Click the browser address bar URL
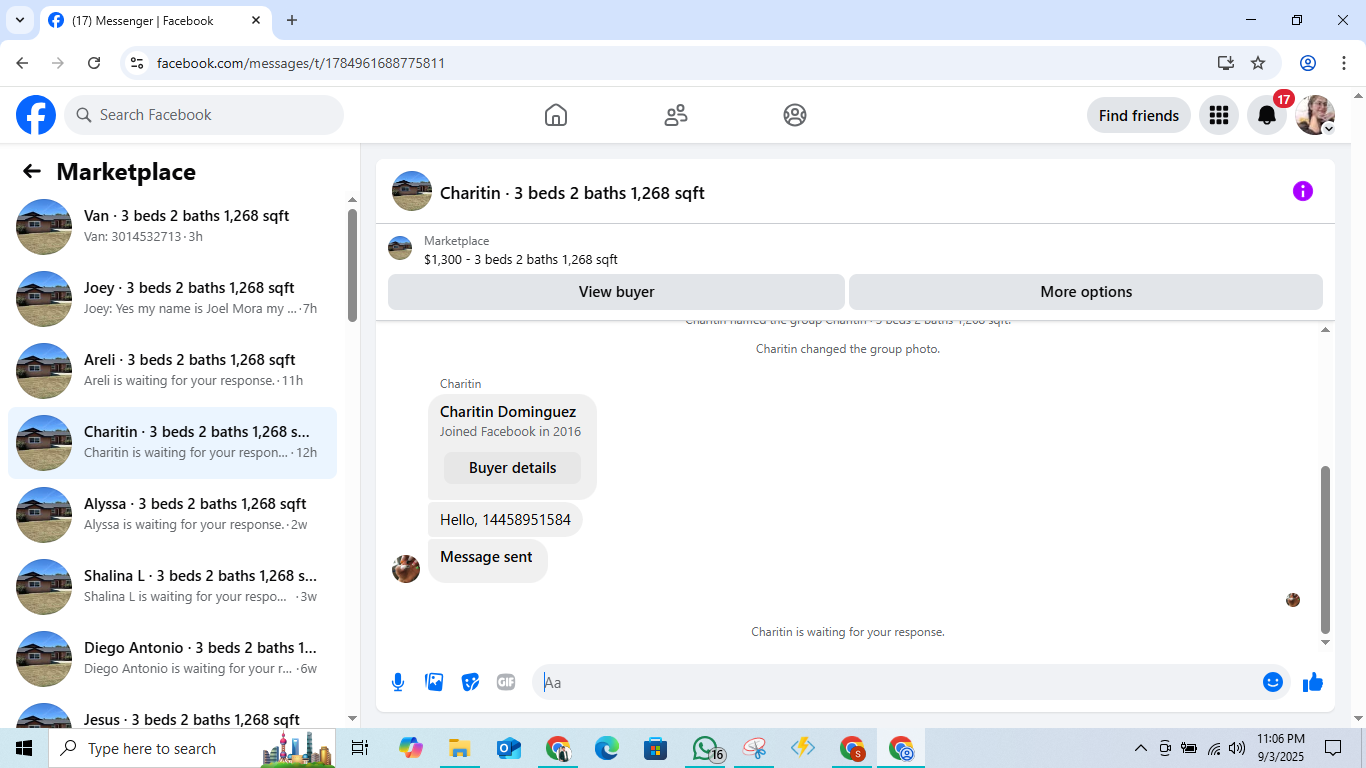1366x768 pixels. [301, 63]
